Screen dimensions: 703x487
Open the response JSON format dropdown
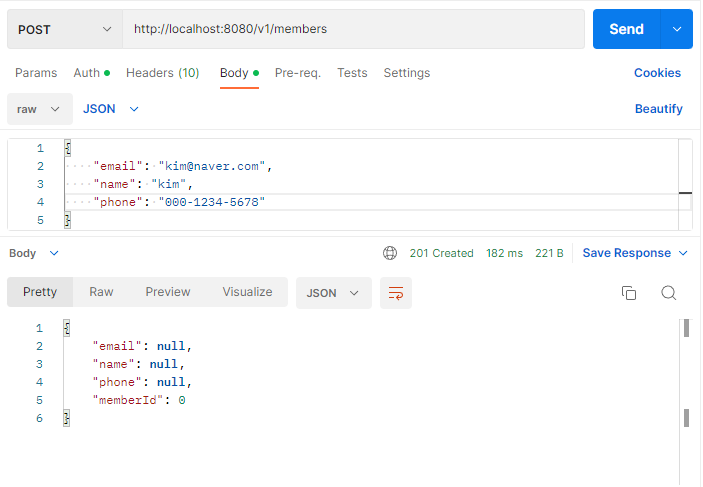pos(334,293)
